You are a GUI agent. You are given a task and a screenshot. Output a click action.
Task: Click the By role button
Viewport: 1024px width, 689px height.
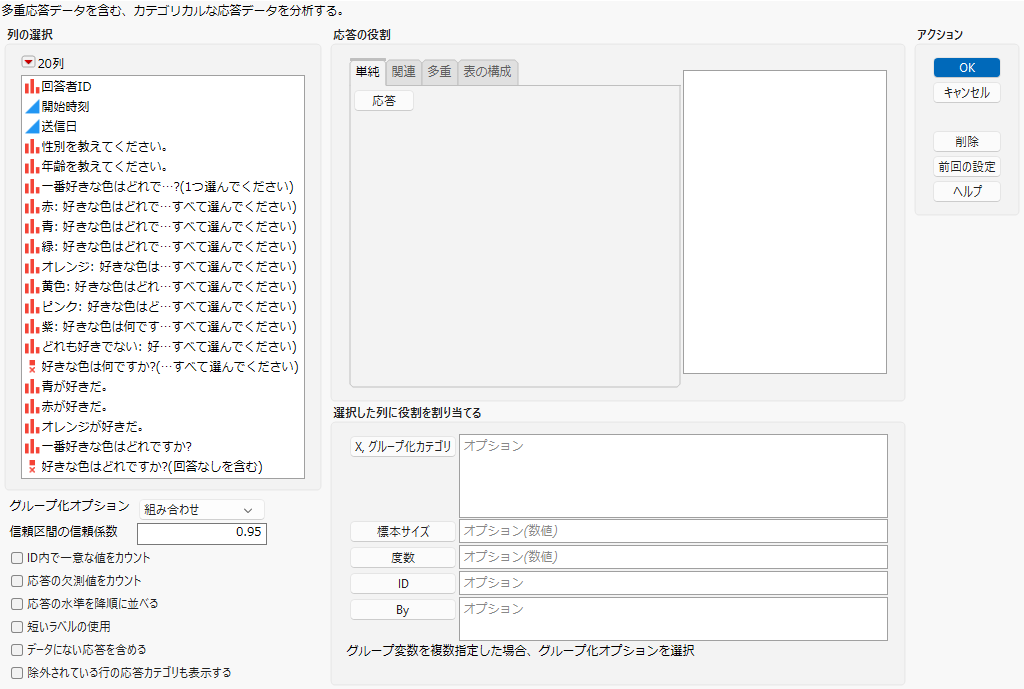click(403, 610)
